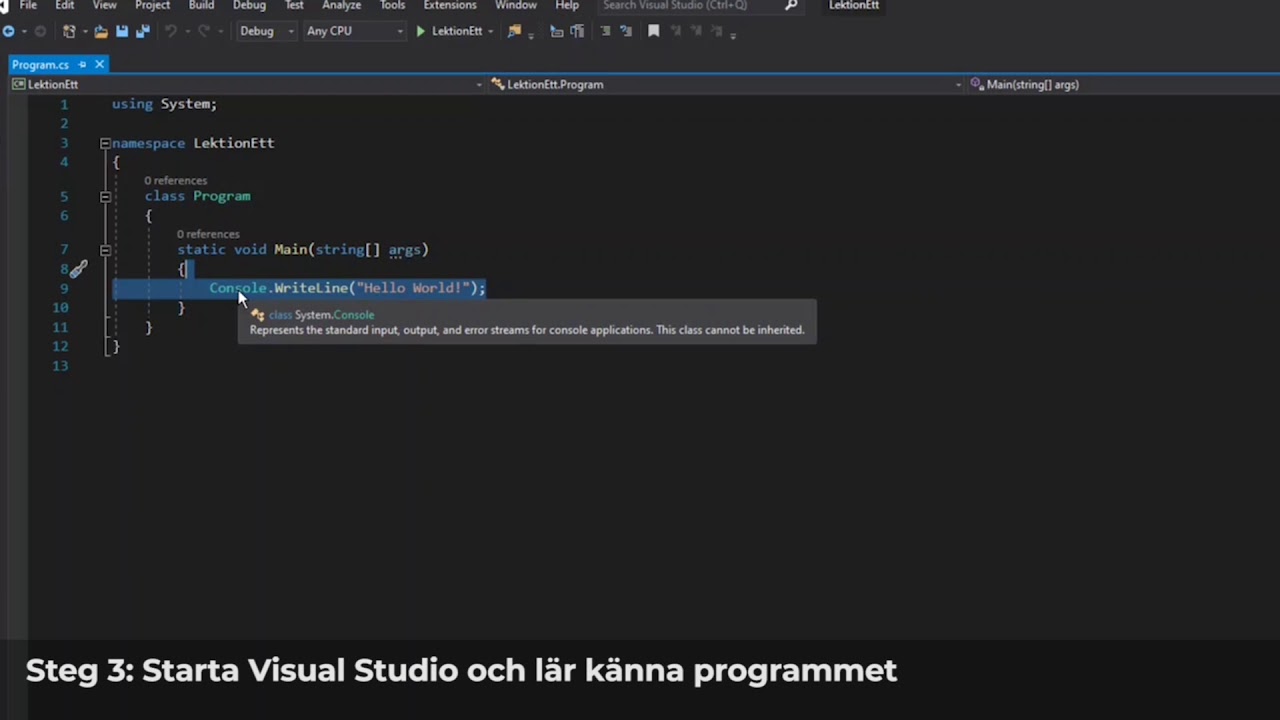Image resolution: width=1280 pixels, height=720 pixels.
Task: Click 'using System;' on line 1
Action: (164, 104)
